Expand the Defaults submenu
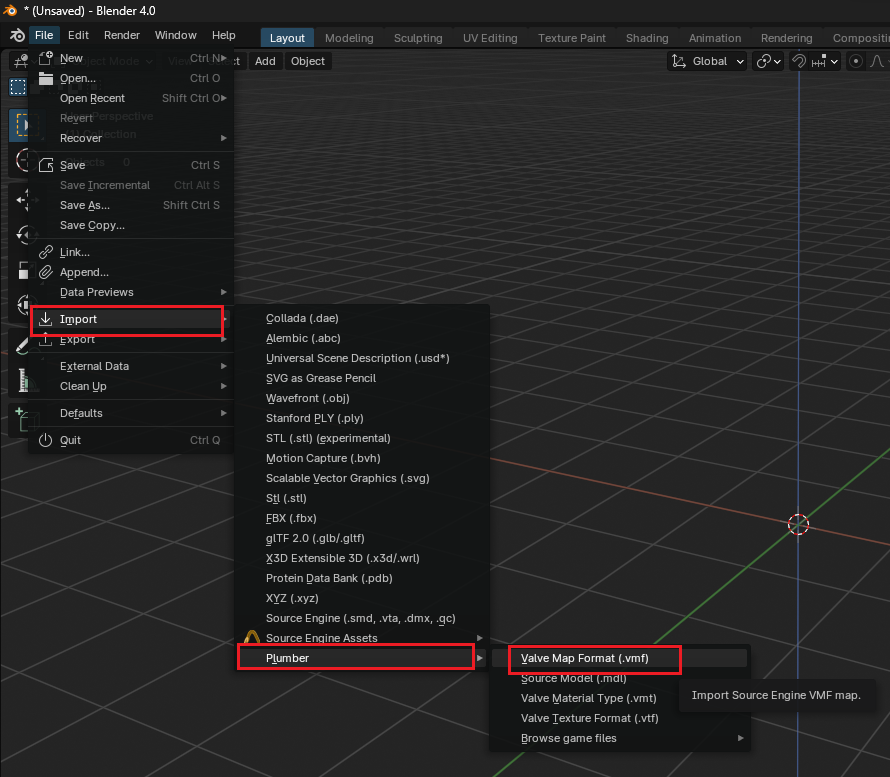This screenshot has height=777, width=890. click(131, 413)
